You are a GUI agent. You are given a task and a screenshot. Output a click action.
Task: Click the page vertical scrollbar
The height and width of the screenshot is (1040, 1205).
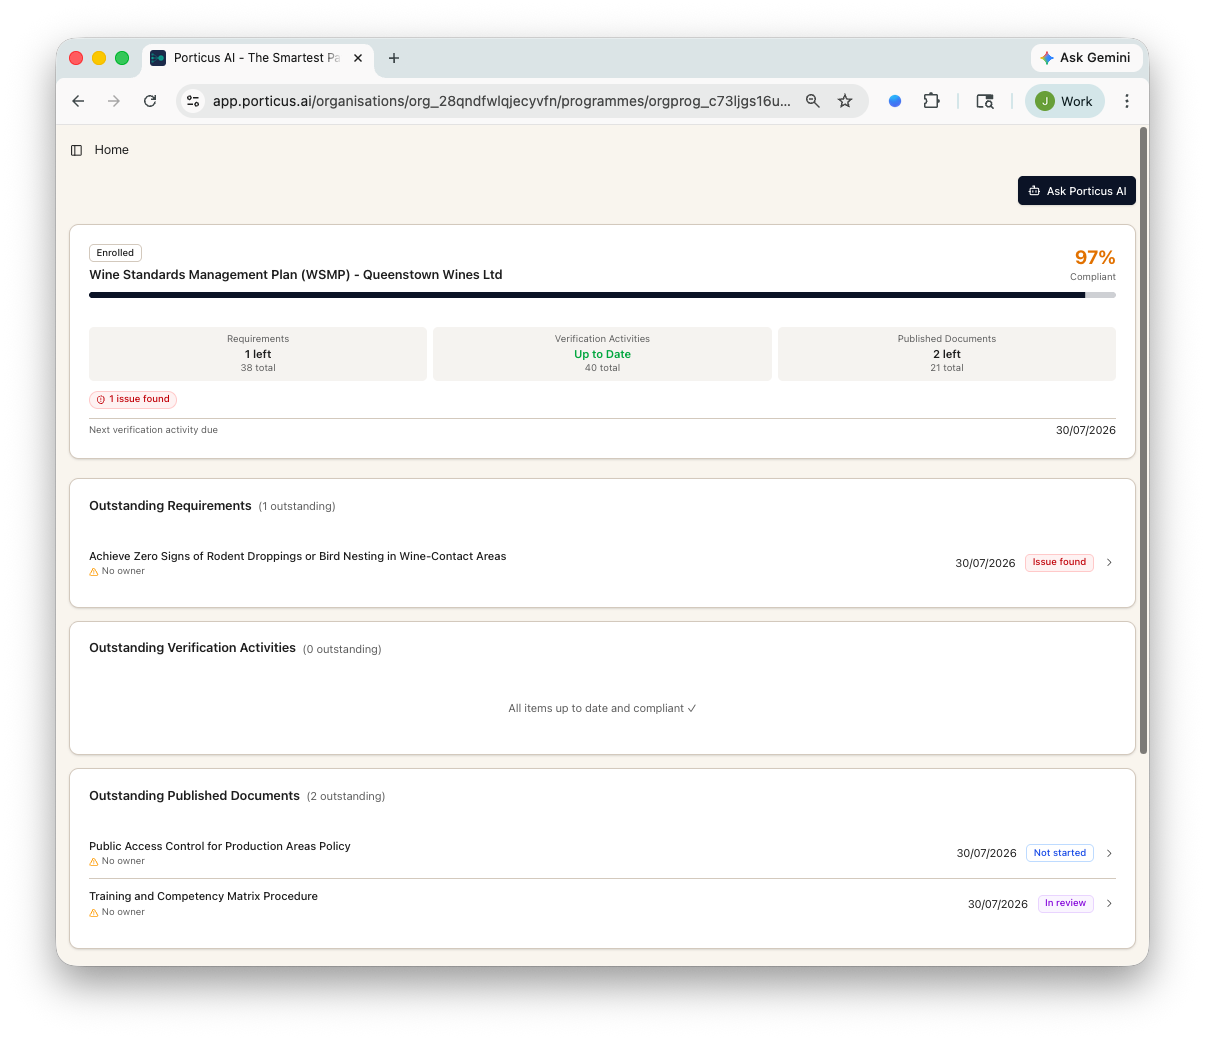(x=1143, y=440)
